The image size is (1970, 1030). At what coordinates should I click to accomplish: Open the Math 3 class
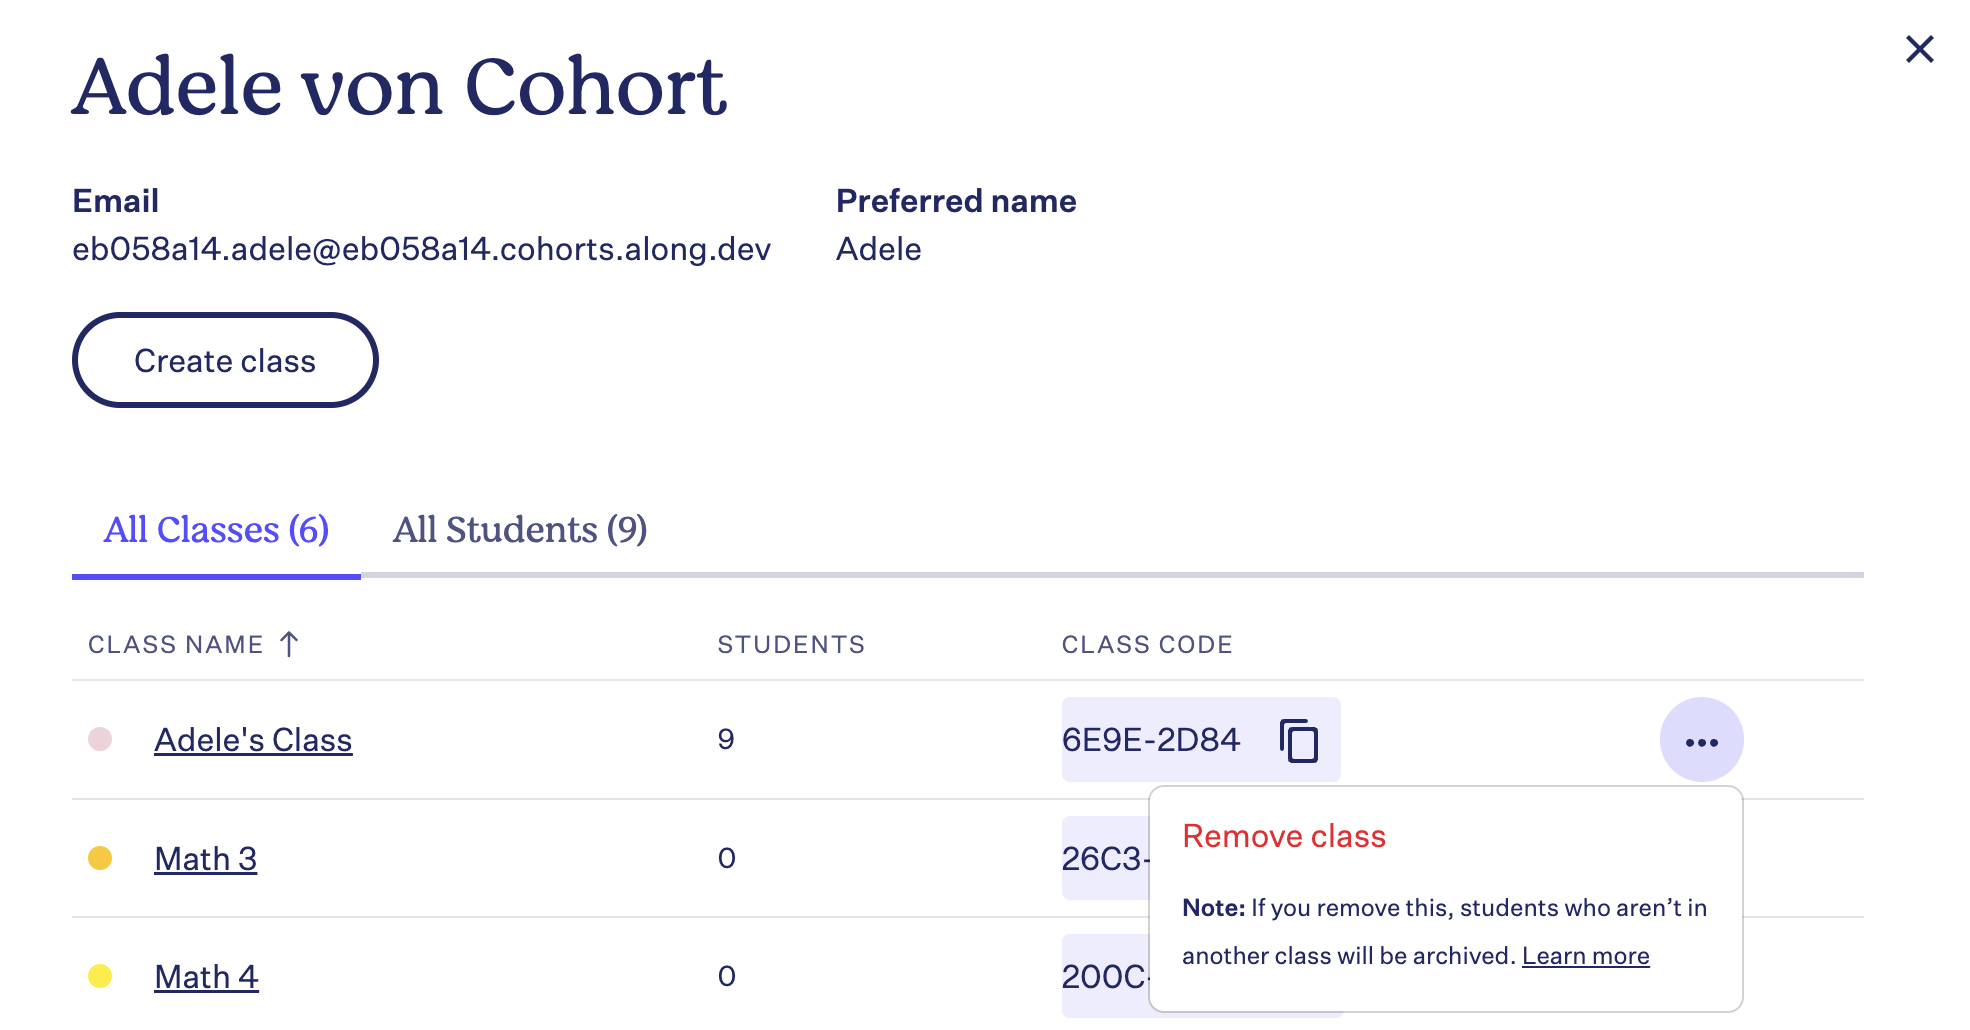[x=205, y=859]
